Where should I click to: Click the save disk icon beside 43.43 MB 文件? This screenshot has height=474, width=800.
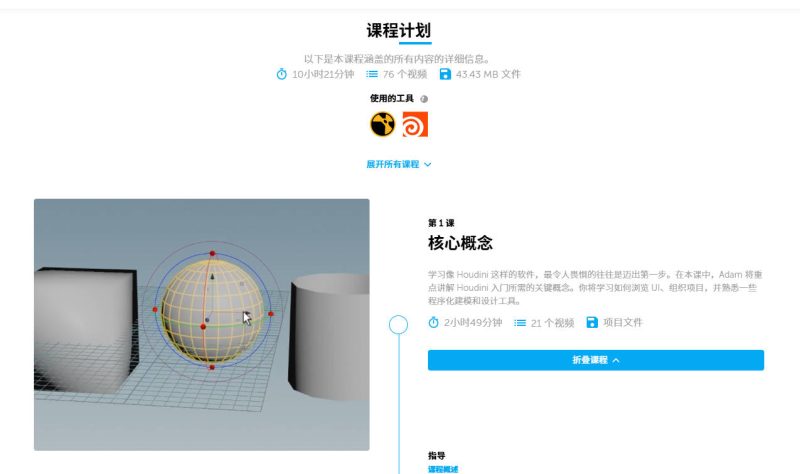[445, 74]
